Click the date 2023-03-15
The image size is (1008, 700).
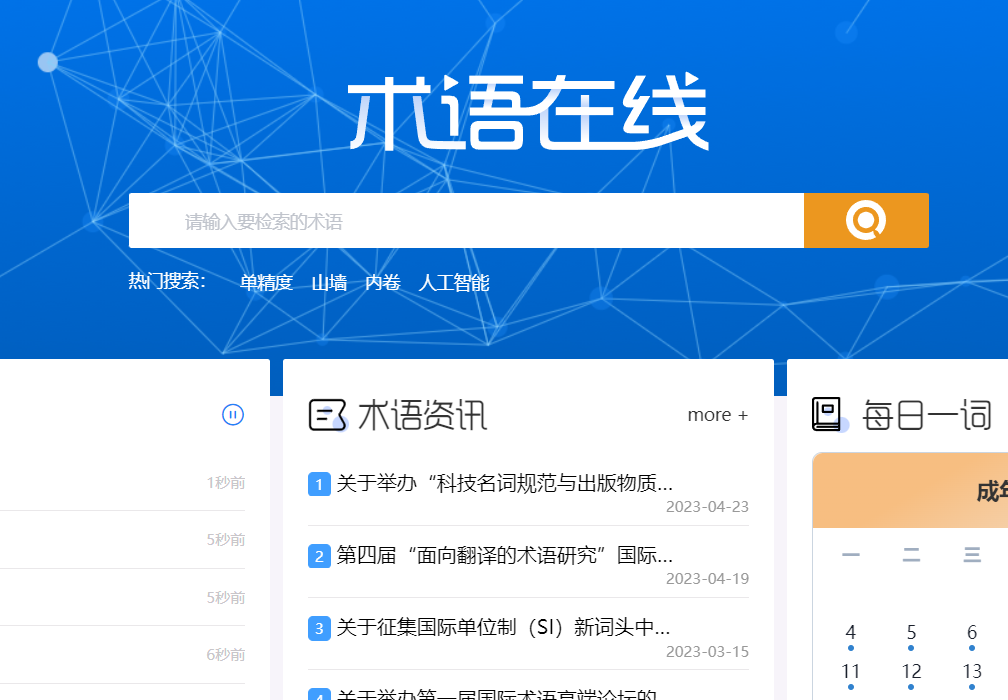click(x=707, y=652)
